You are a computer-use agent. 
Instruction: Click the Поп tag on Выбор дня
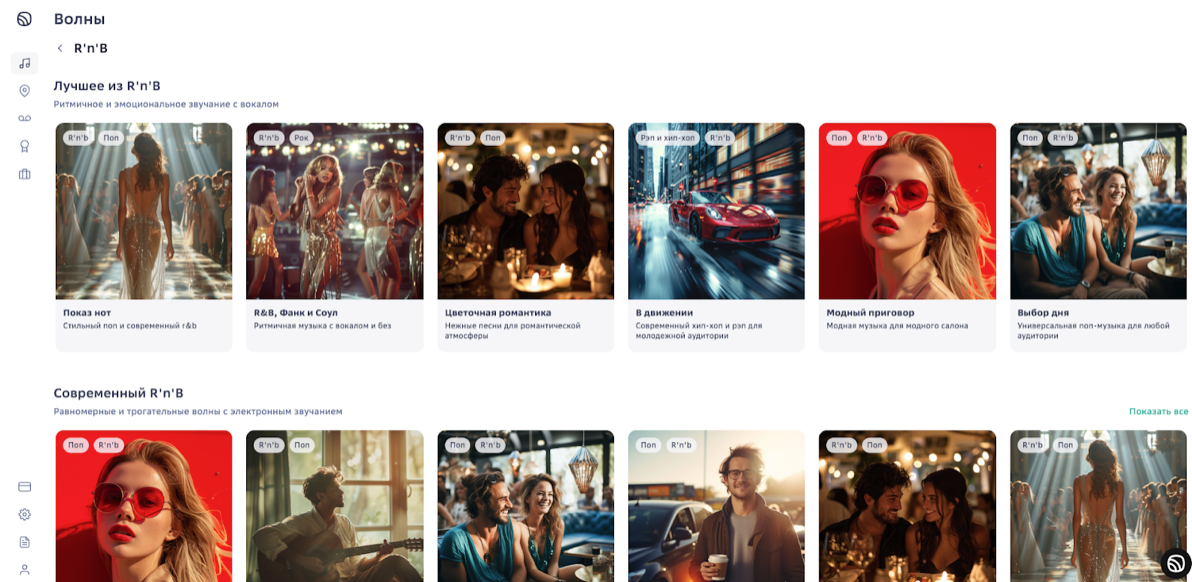click(1030, 138)
